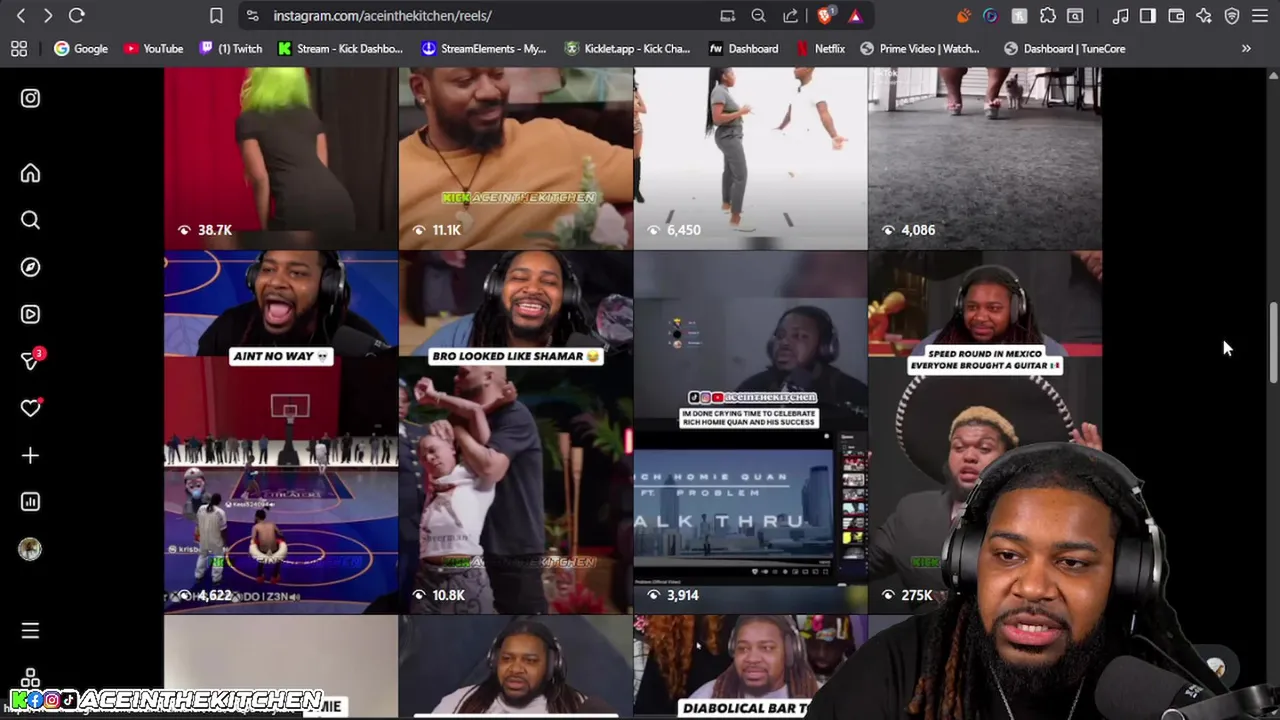The width and height of the screenshot is (1280, 720).
Task: Click the gray K extension icon
Action: click(1019, 15)
